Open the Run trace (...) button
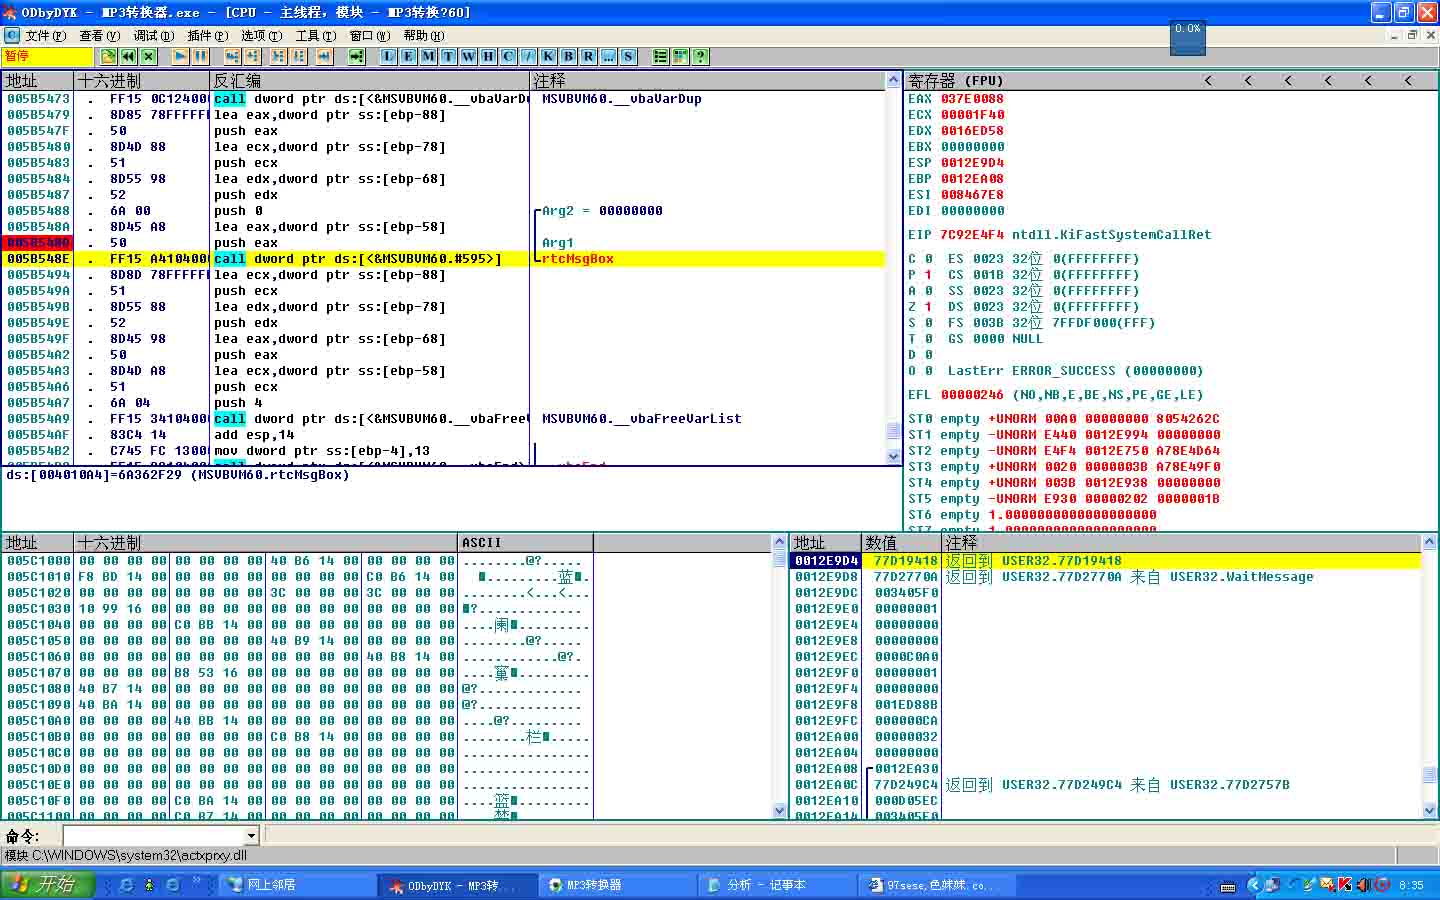Image resolution: width=1440 pixels, height=900 pixels. 608,57
